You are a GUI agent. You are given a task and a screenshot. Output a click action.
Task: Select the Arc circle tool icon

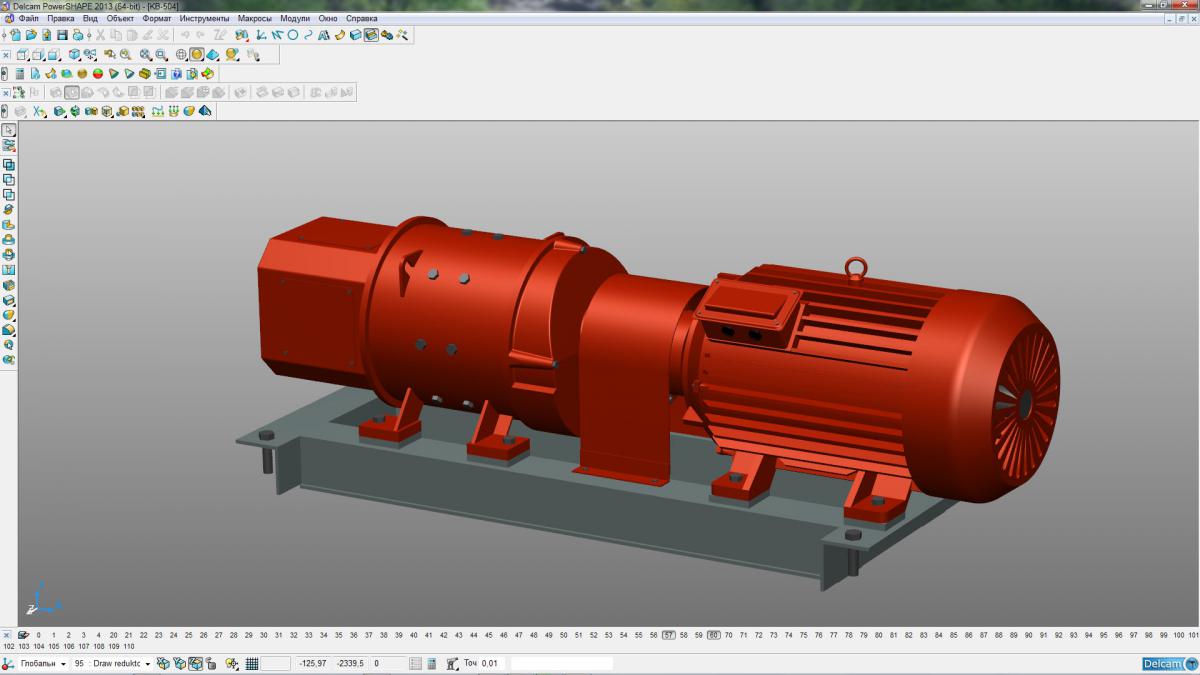293,35
